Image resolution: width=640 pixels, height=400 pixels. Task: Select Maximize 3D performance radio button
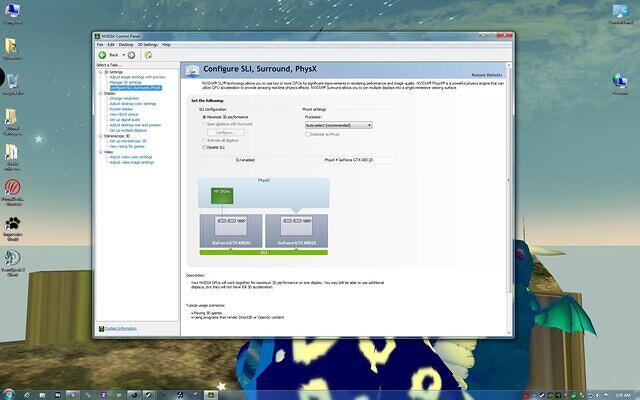coord(205,117)
